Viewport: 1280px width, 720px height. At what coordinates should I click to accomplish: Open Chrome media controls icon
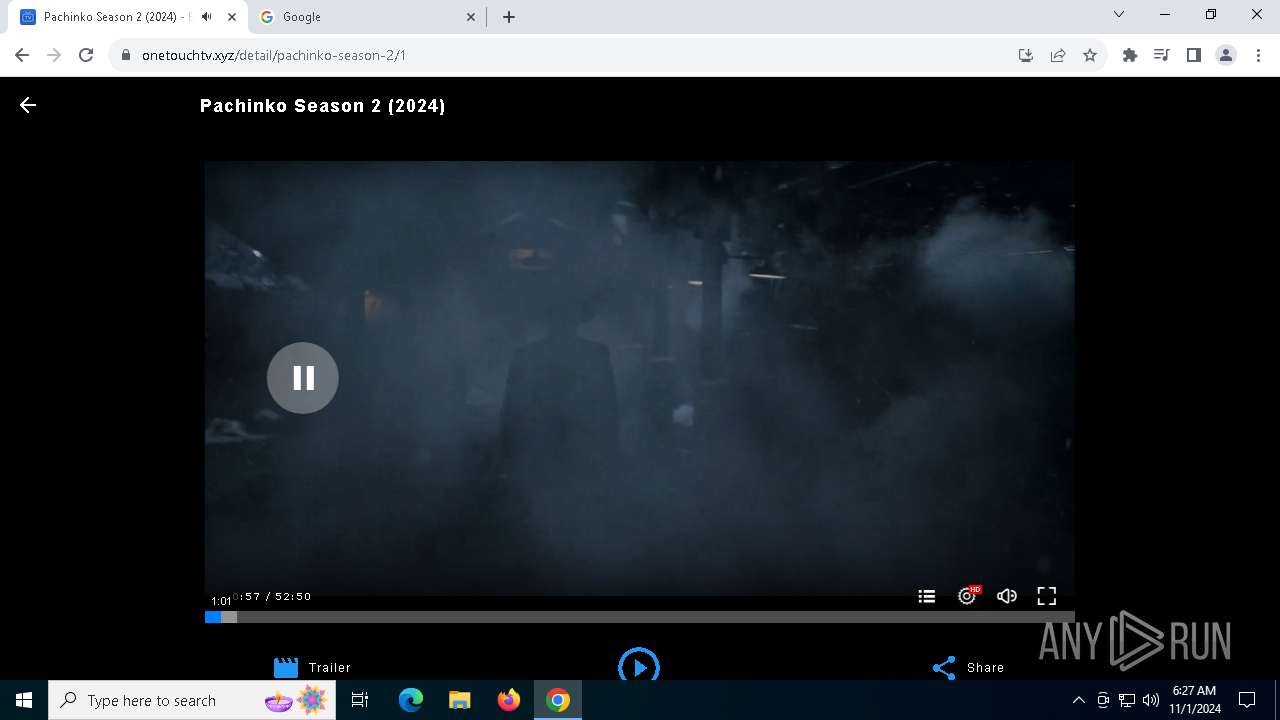point(1162,55)
